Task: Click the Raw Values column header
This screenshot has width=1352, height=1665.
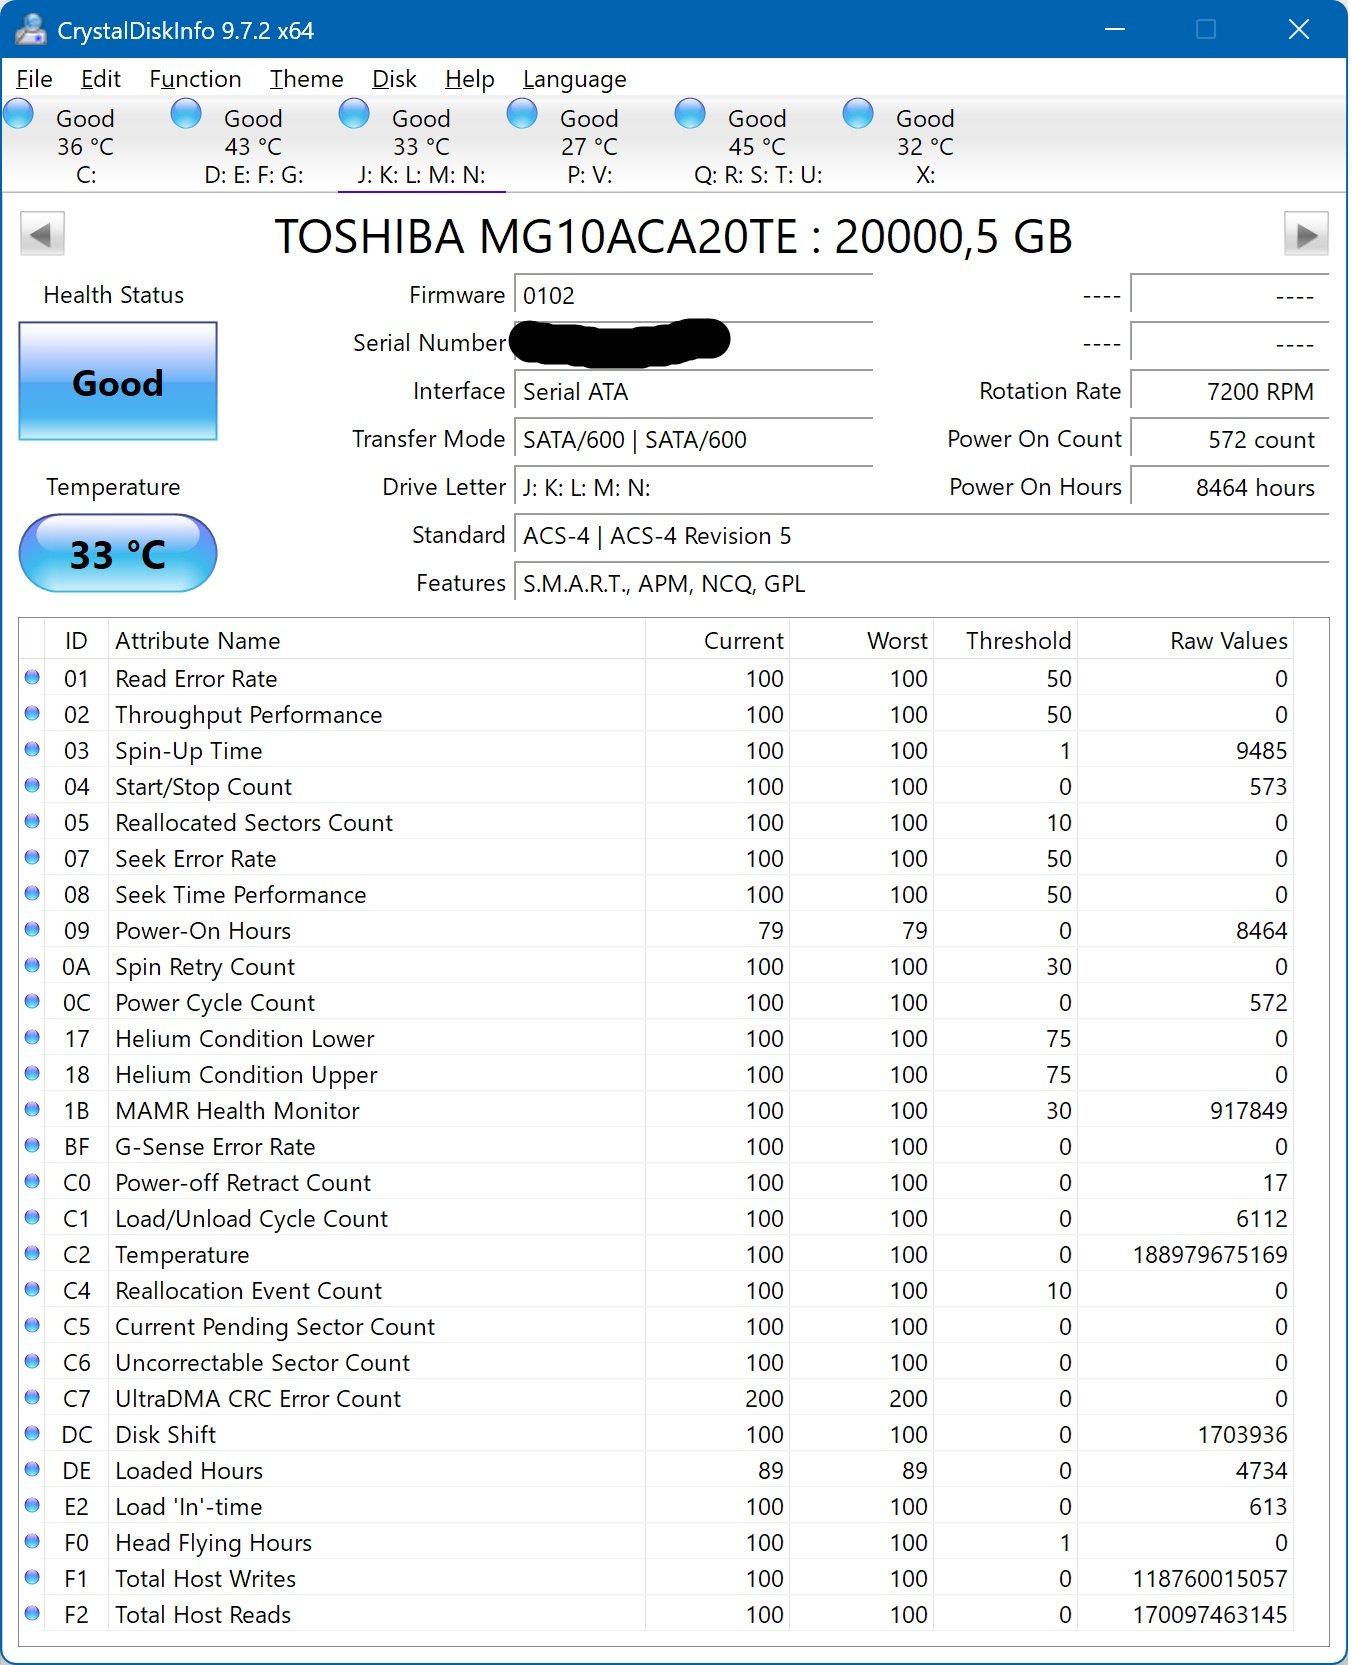Action: (x=1185, y=640)
